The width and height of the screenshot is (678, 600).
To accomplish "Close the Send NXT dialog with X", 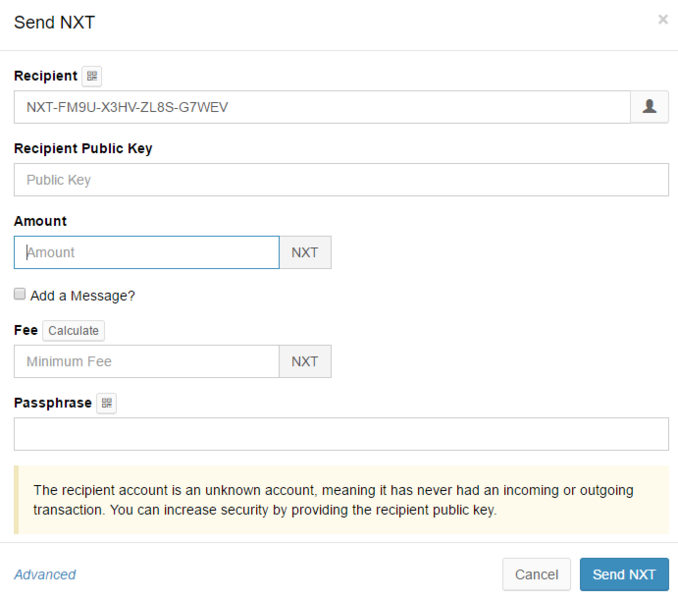I will [x=662, y=19].
